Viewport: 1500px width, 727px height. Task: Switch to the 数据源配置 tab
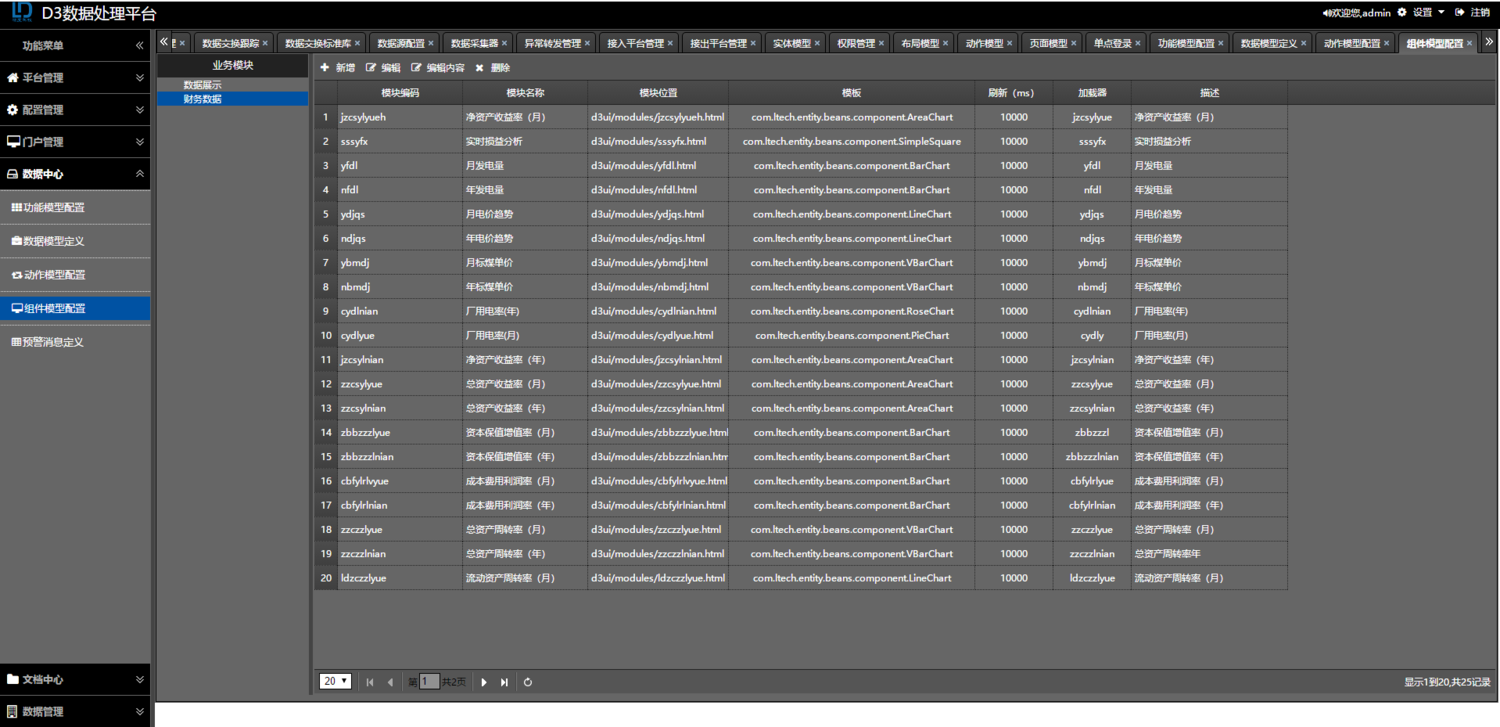pyautogui.click(x=400, y=44)
